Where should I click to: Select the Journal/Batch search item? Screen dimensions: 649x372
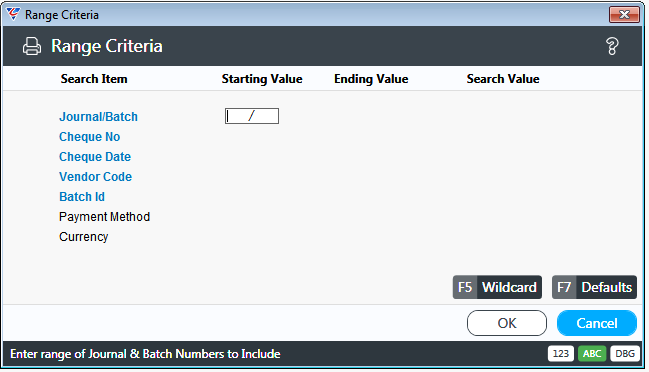tap(98, 117)
